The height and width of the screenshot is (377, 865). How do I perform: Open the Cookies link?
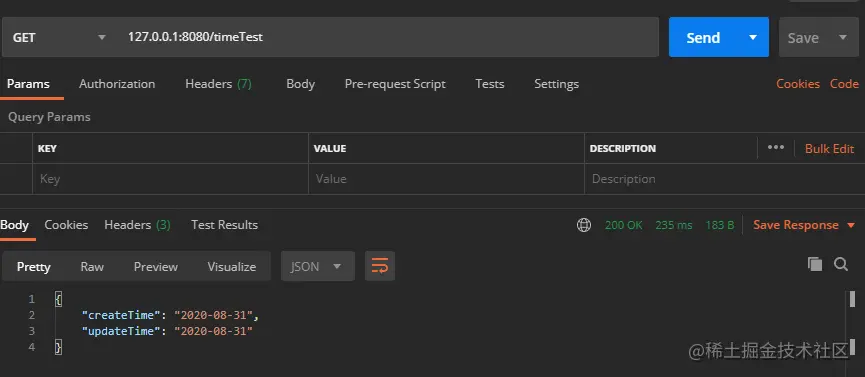click(798, 84)
